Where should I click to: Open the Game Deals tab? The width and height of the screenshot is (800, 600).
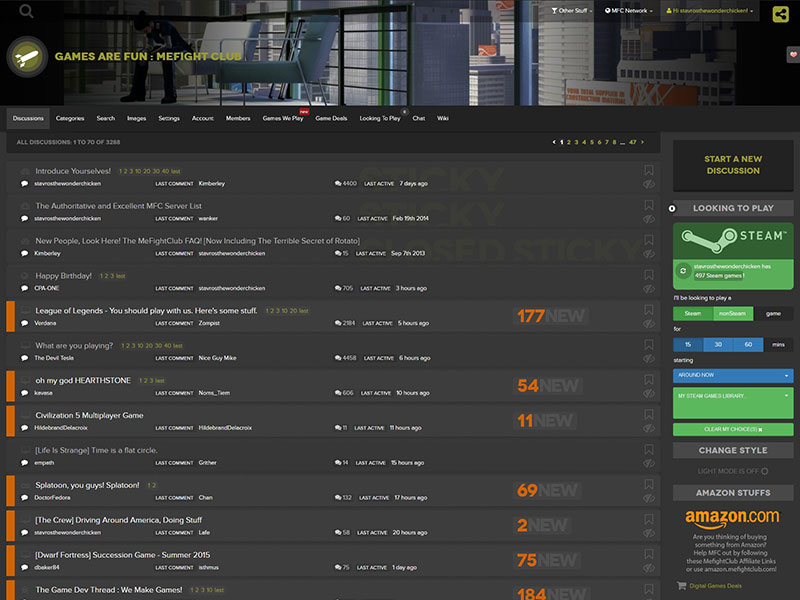331,118
